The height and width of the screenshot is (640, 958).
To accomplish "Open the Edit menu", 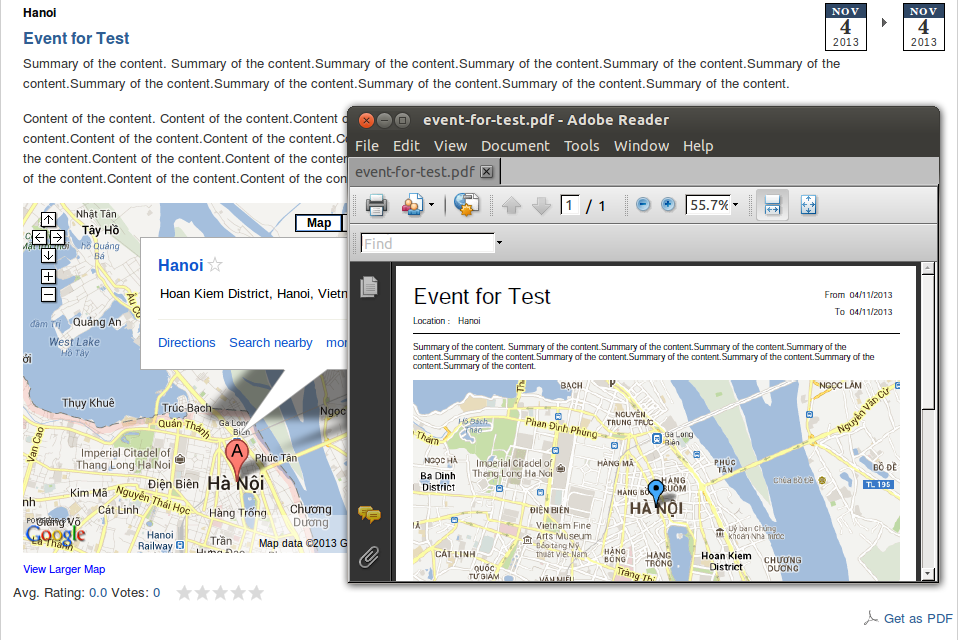I will click(x=406, y=146).
